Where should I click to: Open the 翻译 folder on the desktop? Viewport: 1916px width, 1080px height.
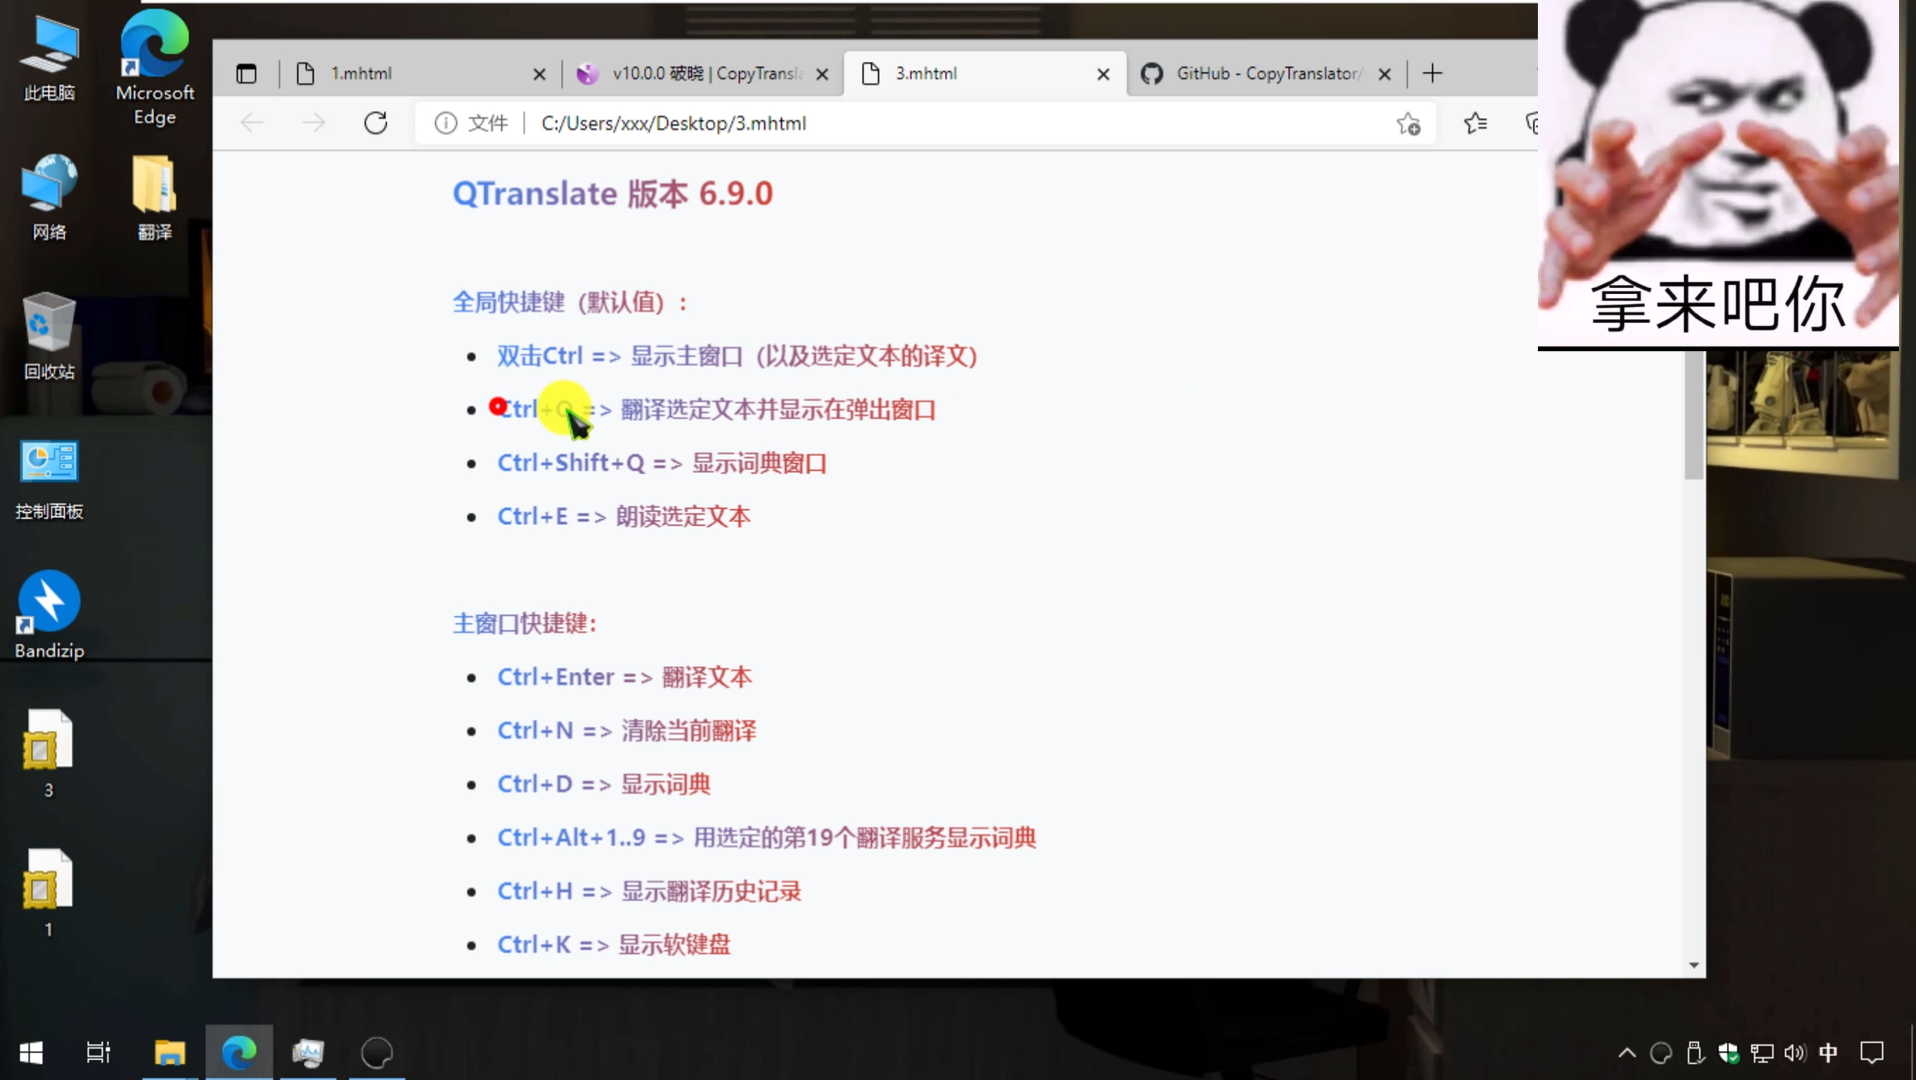click(154, 197)
